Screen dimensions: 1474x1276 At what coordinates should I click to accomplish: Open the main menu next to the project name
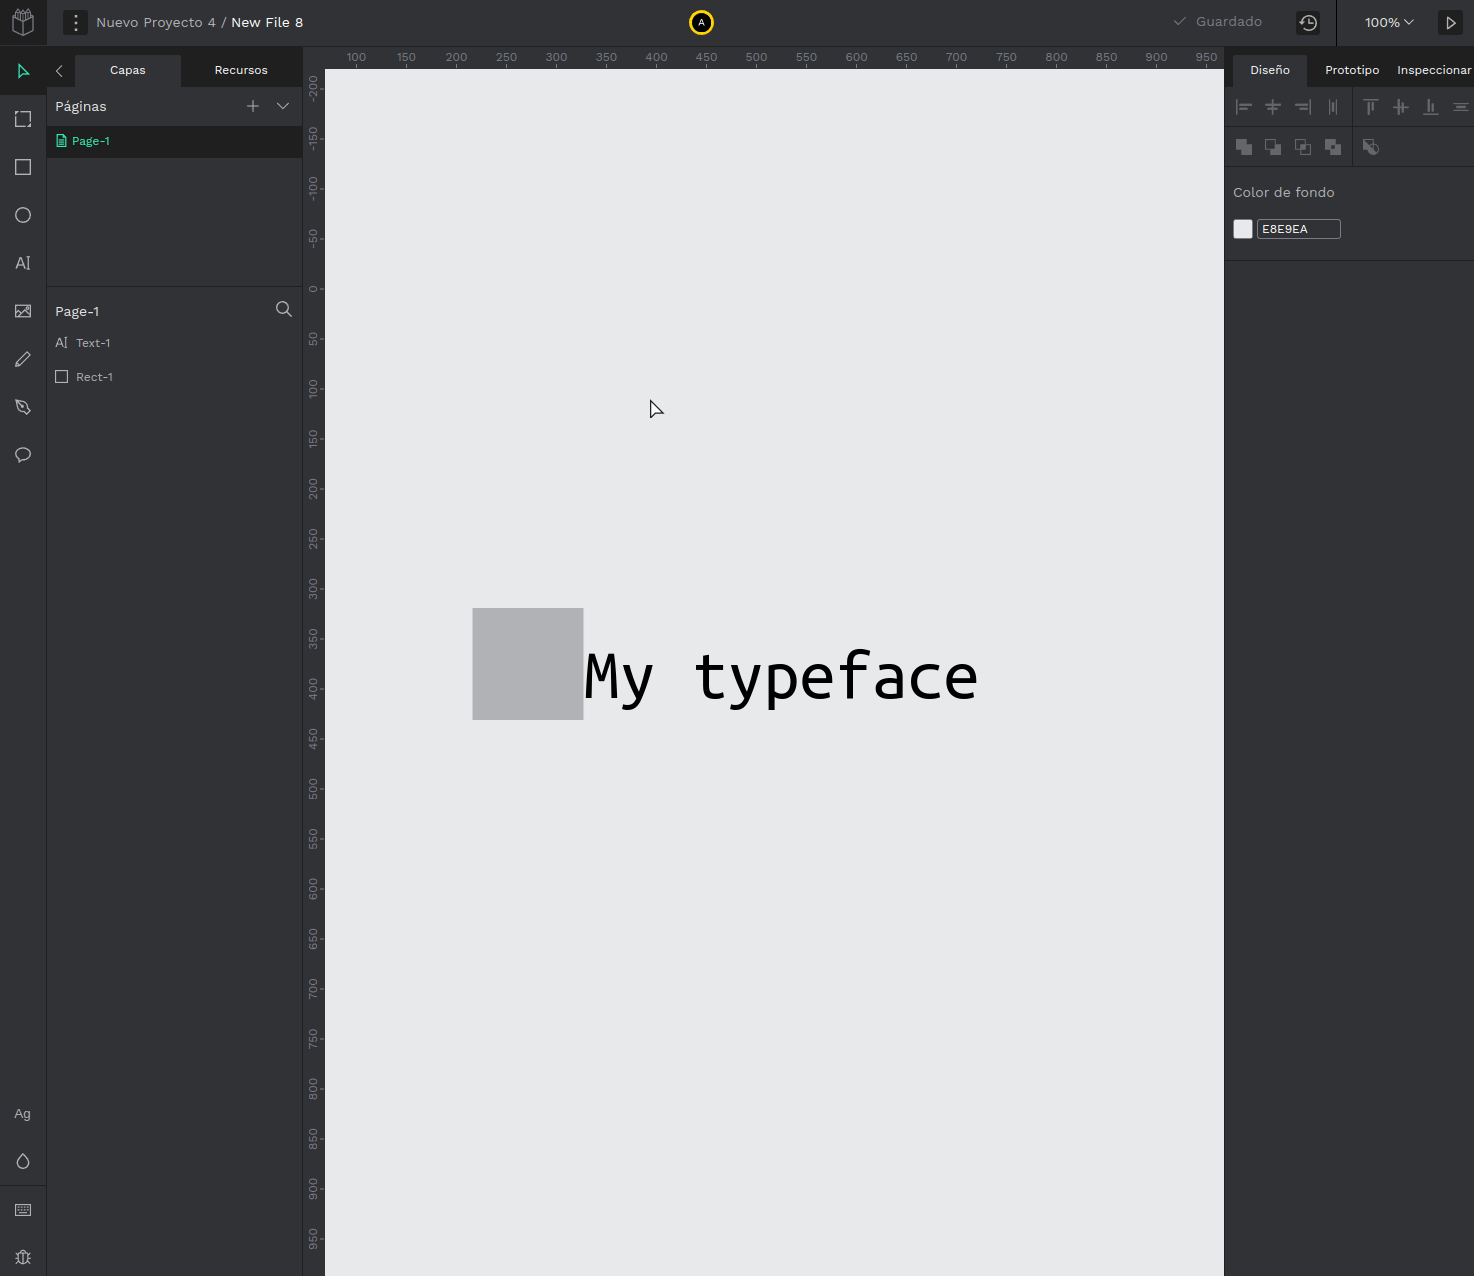coord(75,22)
